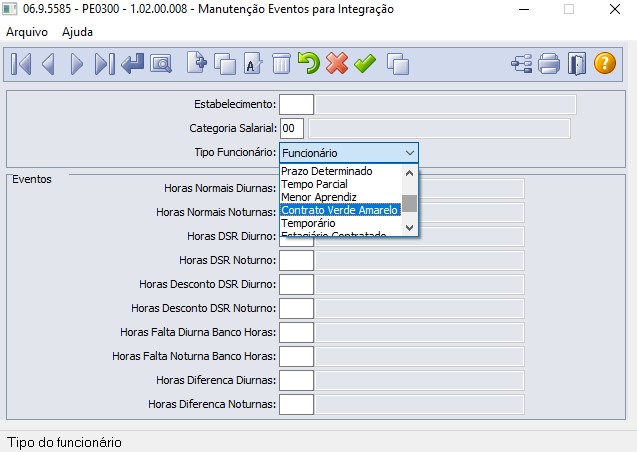
Task: Select Temporário from the list
Action: 340,223
